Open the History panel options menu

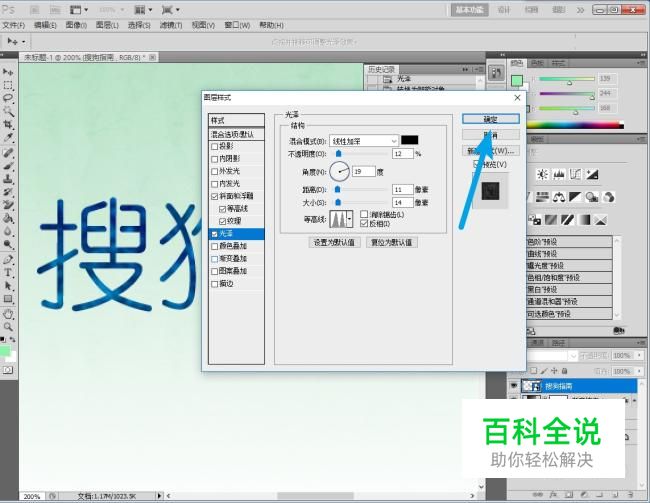478,69
